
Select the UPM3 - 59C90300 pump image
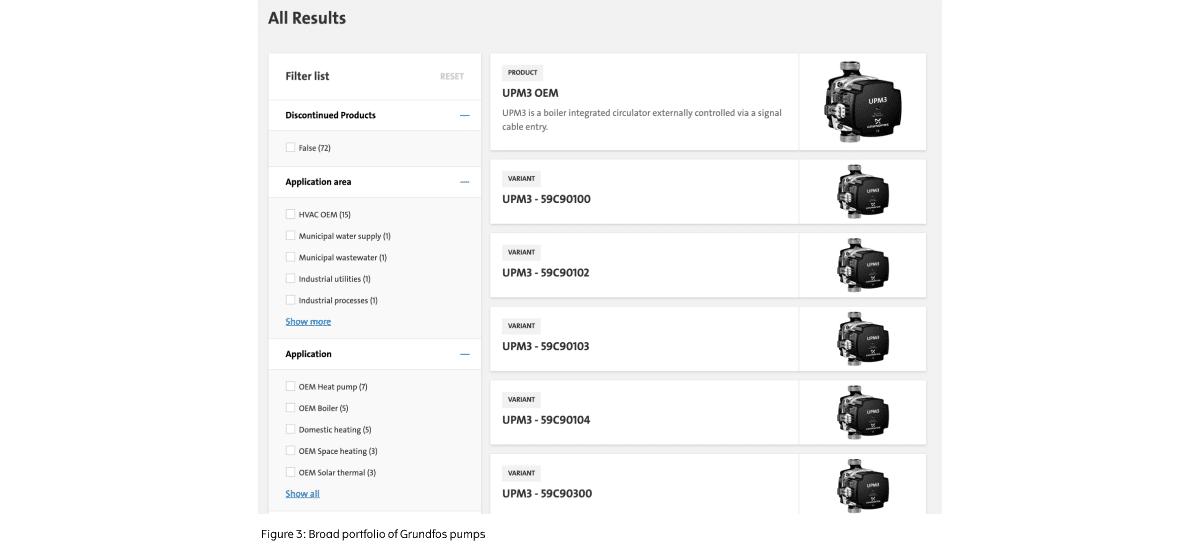[x=862, y=486]
